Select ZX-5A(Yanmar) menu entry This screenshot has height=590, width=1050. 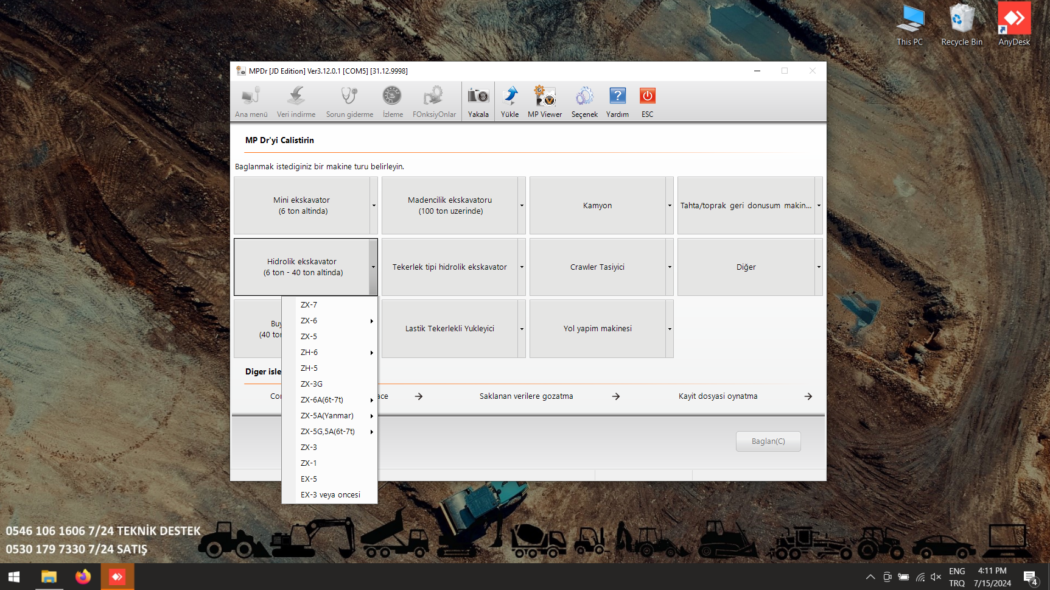click(x=328, y=416)
